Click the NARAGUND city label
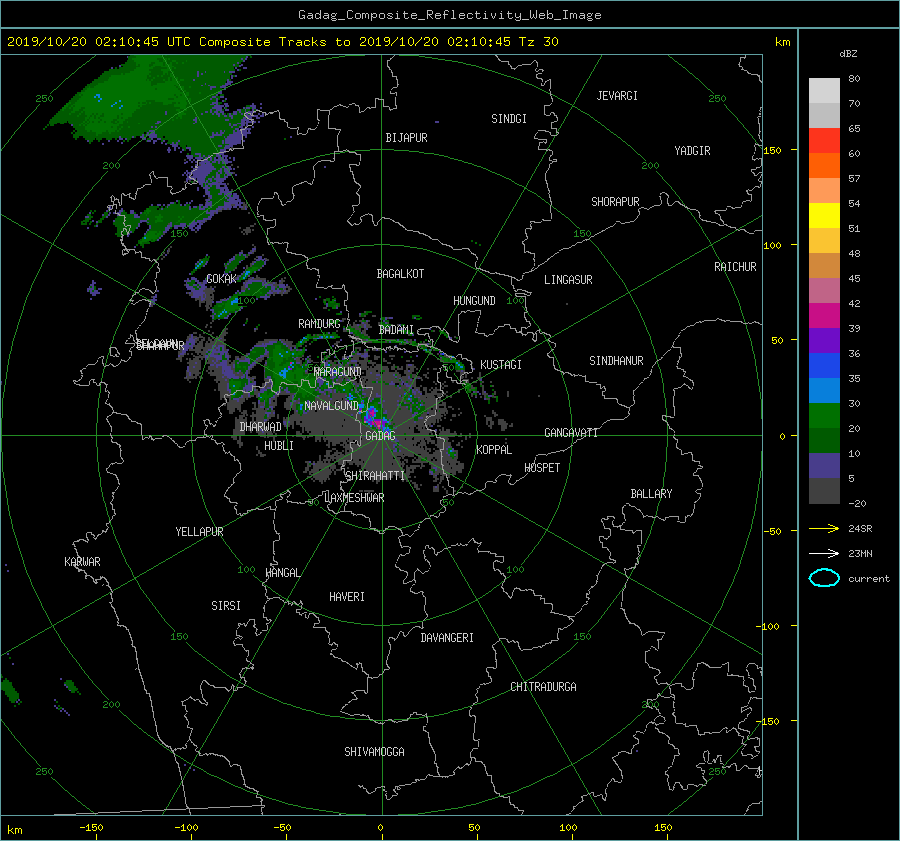900x841 pixels. pos(338,372)
